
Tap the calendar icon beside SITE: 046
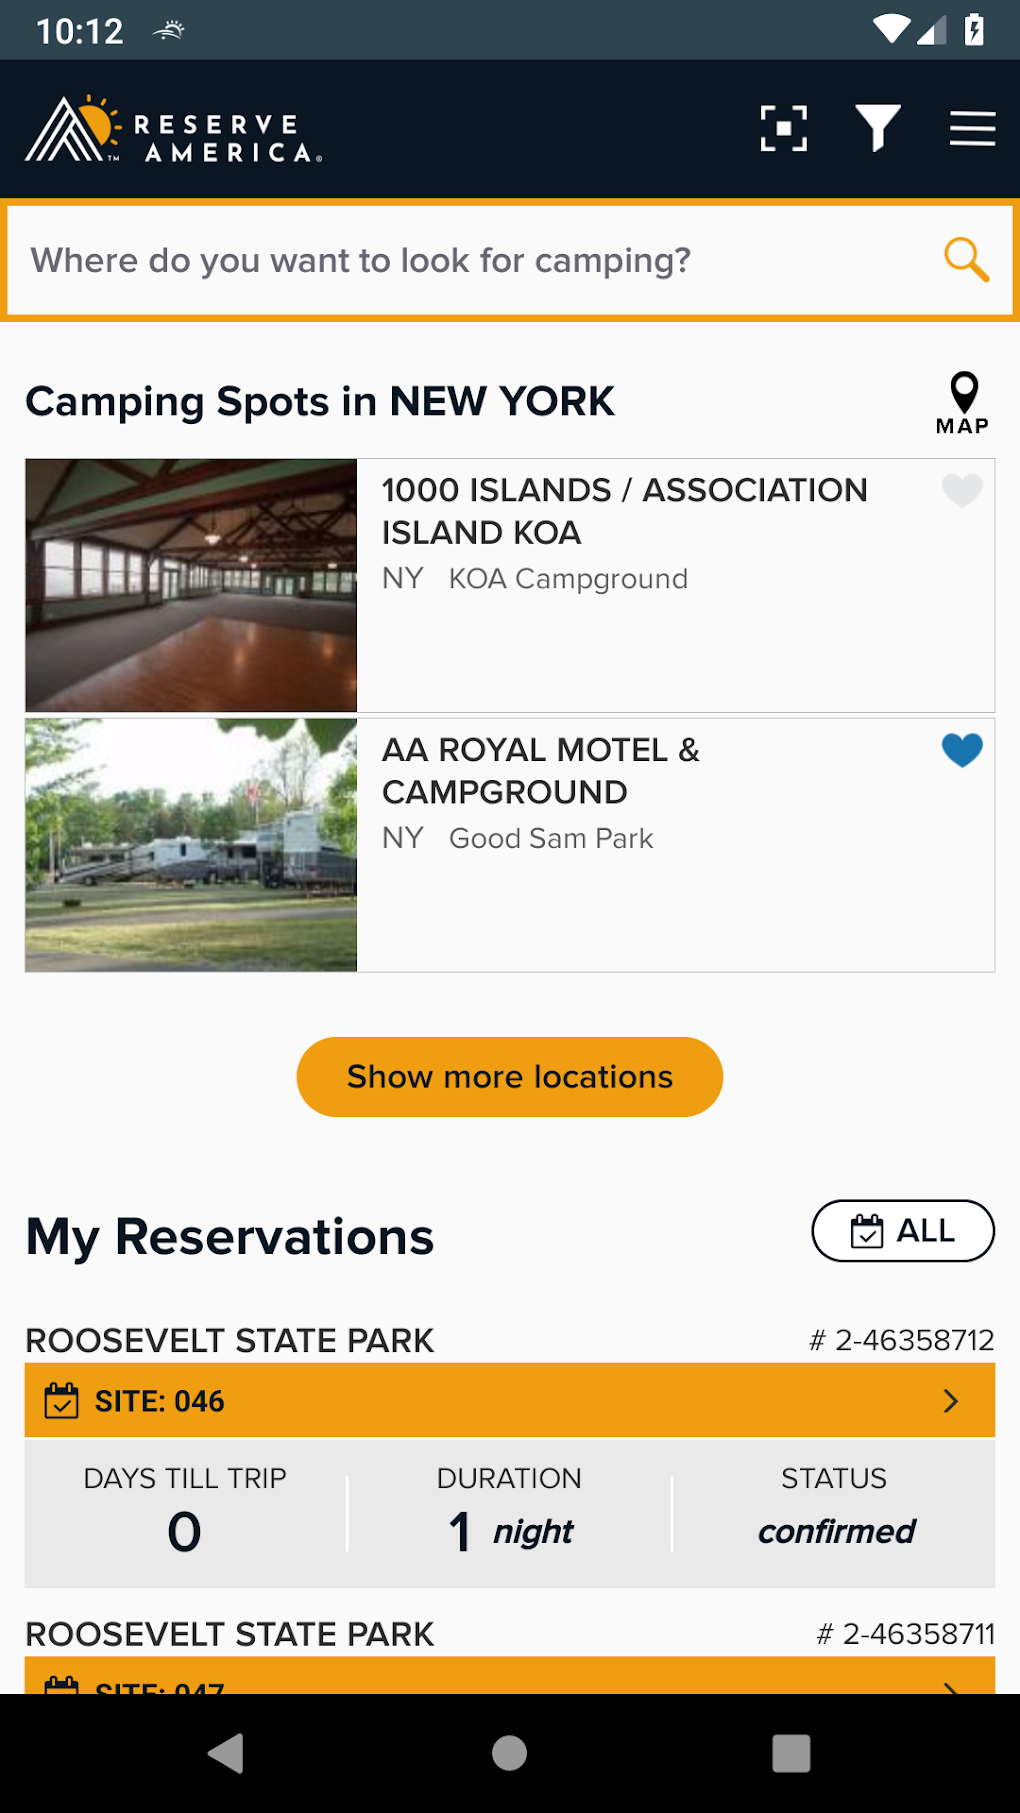click(x=61, y=1401)
